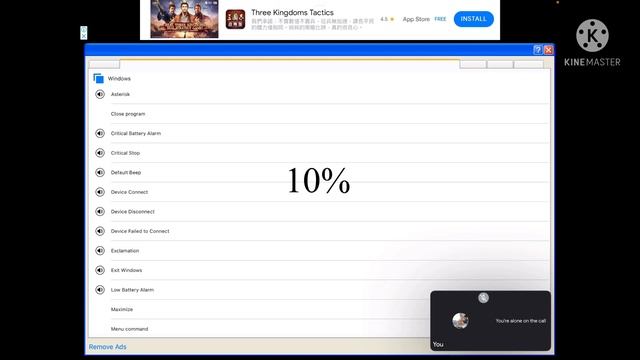Click the Remove Ads link
This screenshot has width=640, height=360.
pos(107,347)
